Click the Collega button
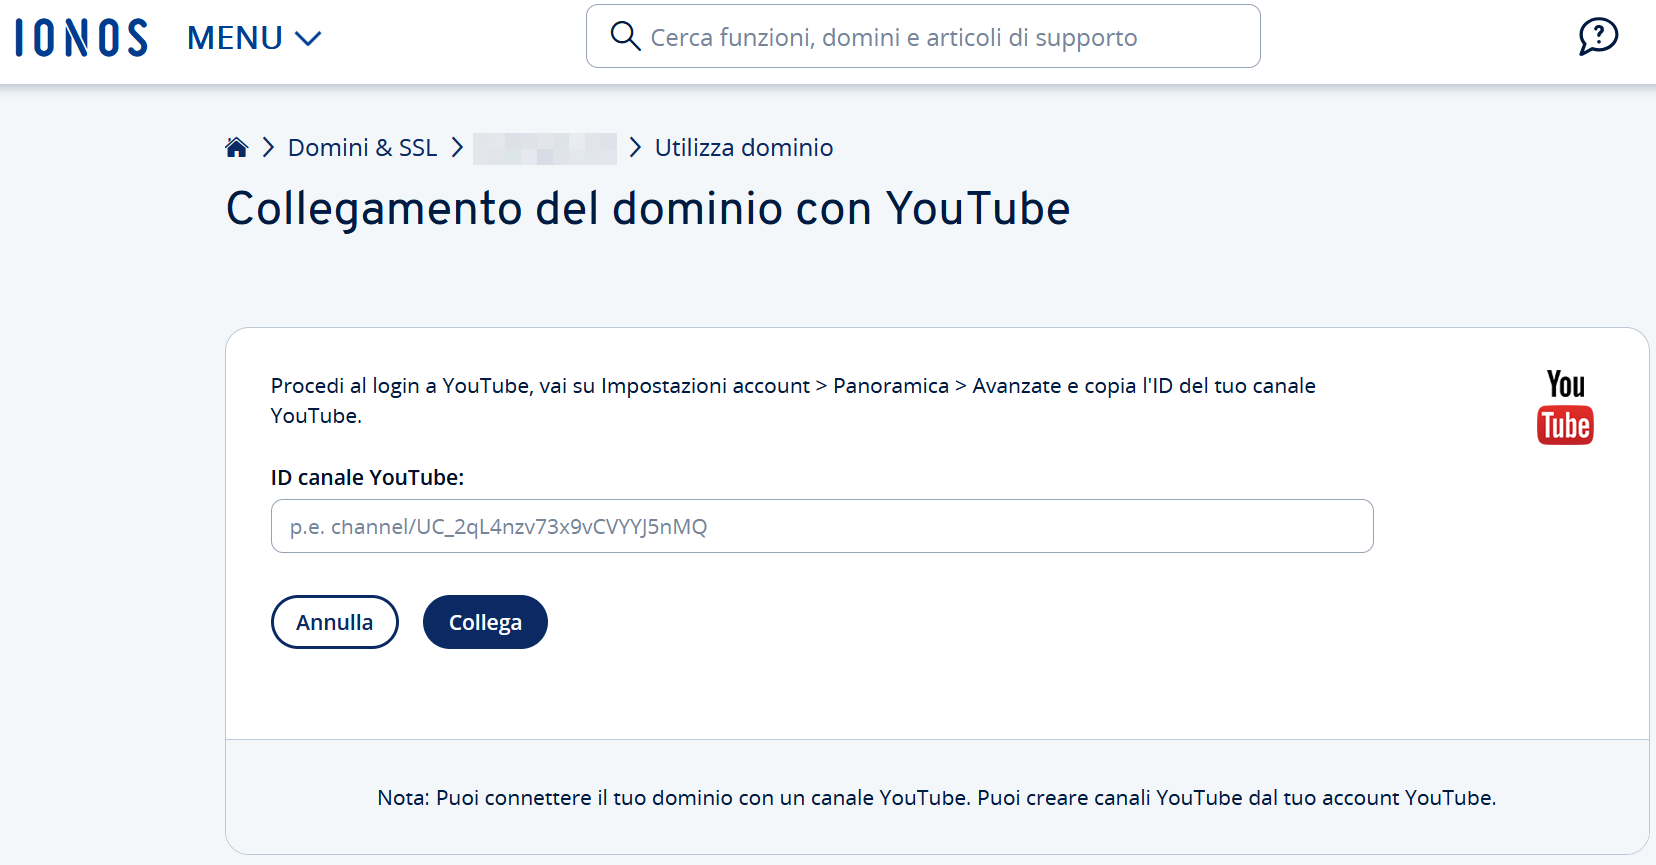Image resolution: width=1656 pixels, height=865 pixels. coord(485,622)
